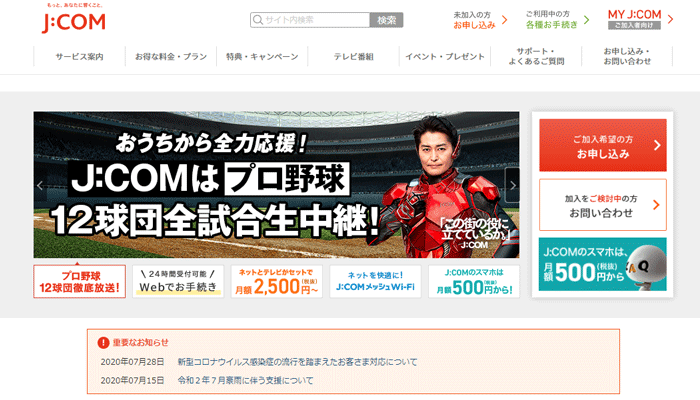Click 加入をご検討中の方 お問い合わせ button
Image resolution: width=700 pixels, height=400 pixels.
(603, 205)
